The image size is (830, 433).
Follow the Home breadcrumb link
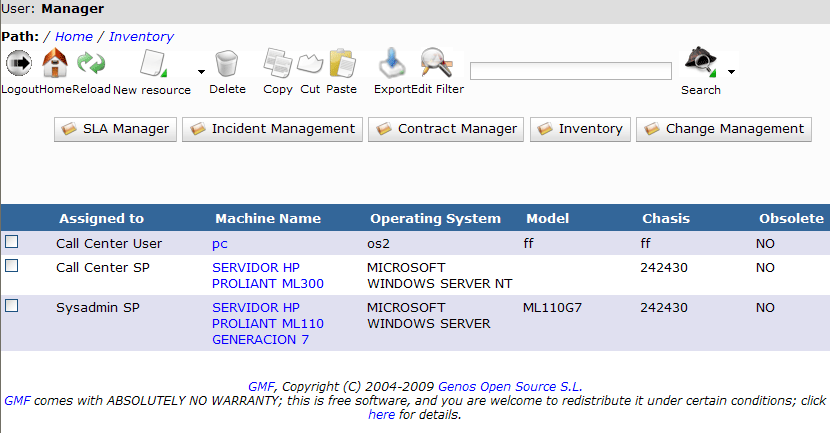click(x=74, y=37)
